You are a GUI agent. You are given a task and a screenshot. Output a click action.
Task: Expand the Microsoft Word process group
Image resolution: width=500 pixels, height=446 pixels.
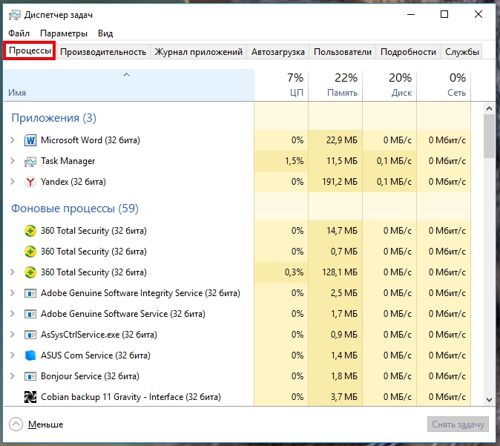12,140
